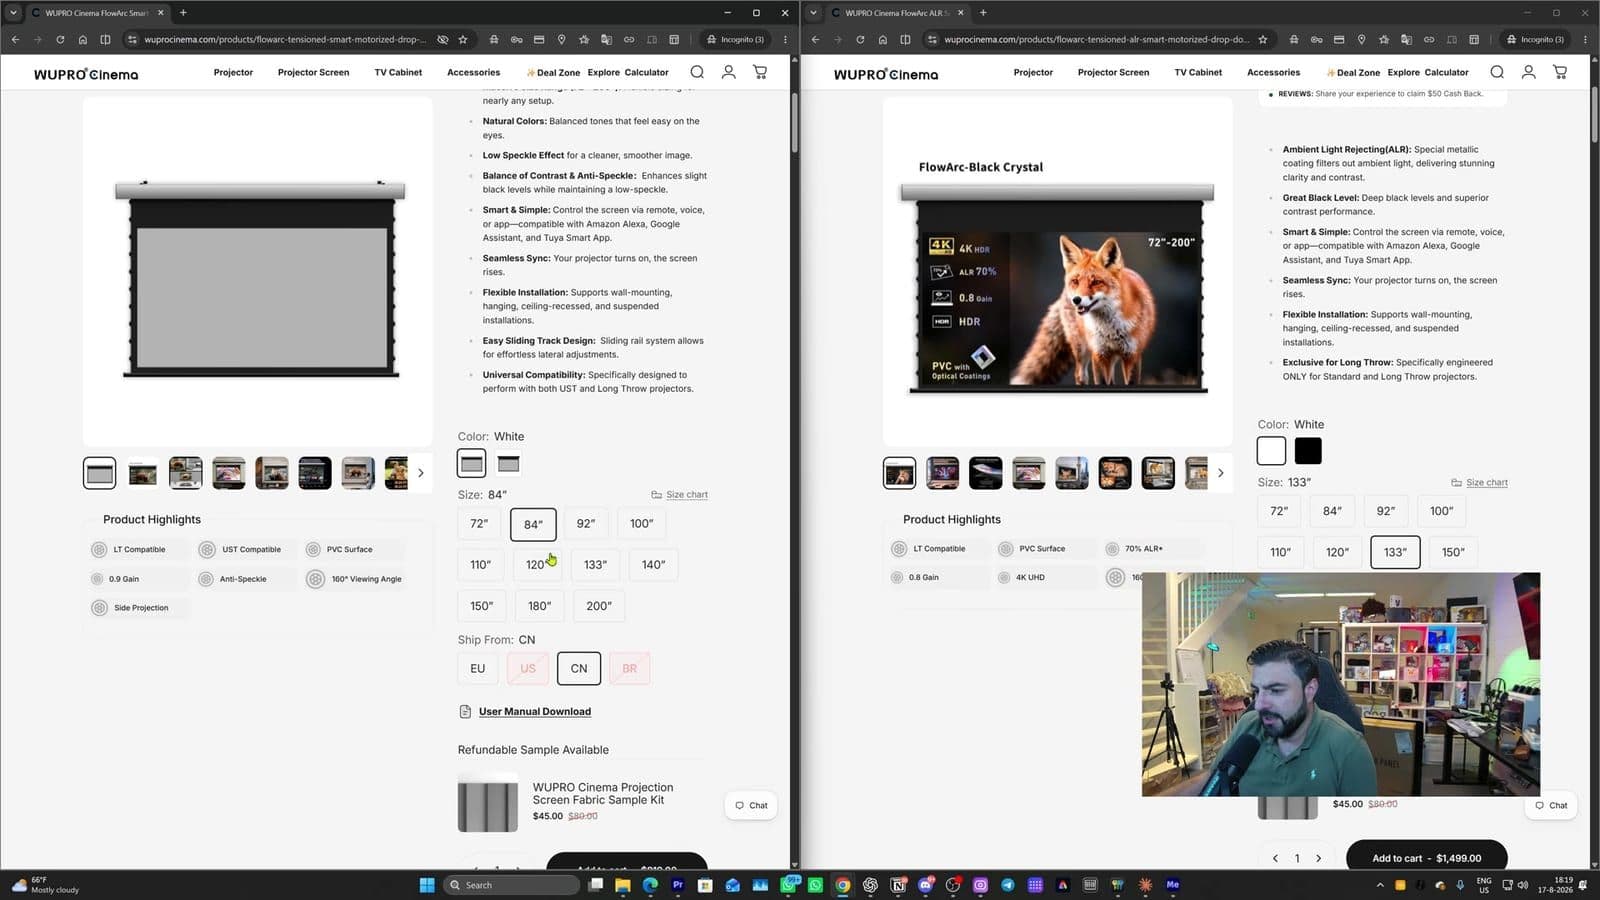
Task: Select 150" size in right window
Action: [x=1453, y=552]
